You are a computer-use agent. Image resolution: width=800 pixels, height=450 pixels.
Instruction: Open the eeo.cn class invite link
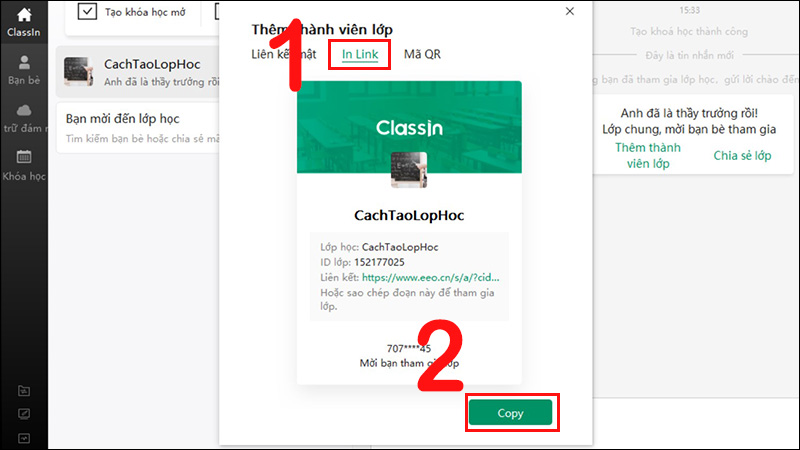pyautogui.click(x=430, y=278)
